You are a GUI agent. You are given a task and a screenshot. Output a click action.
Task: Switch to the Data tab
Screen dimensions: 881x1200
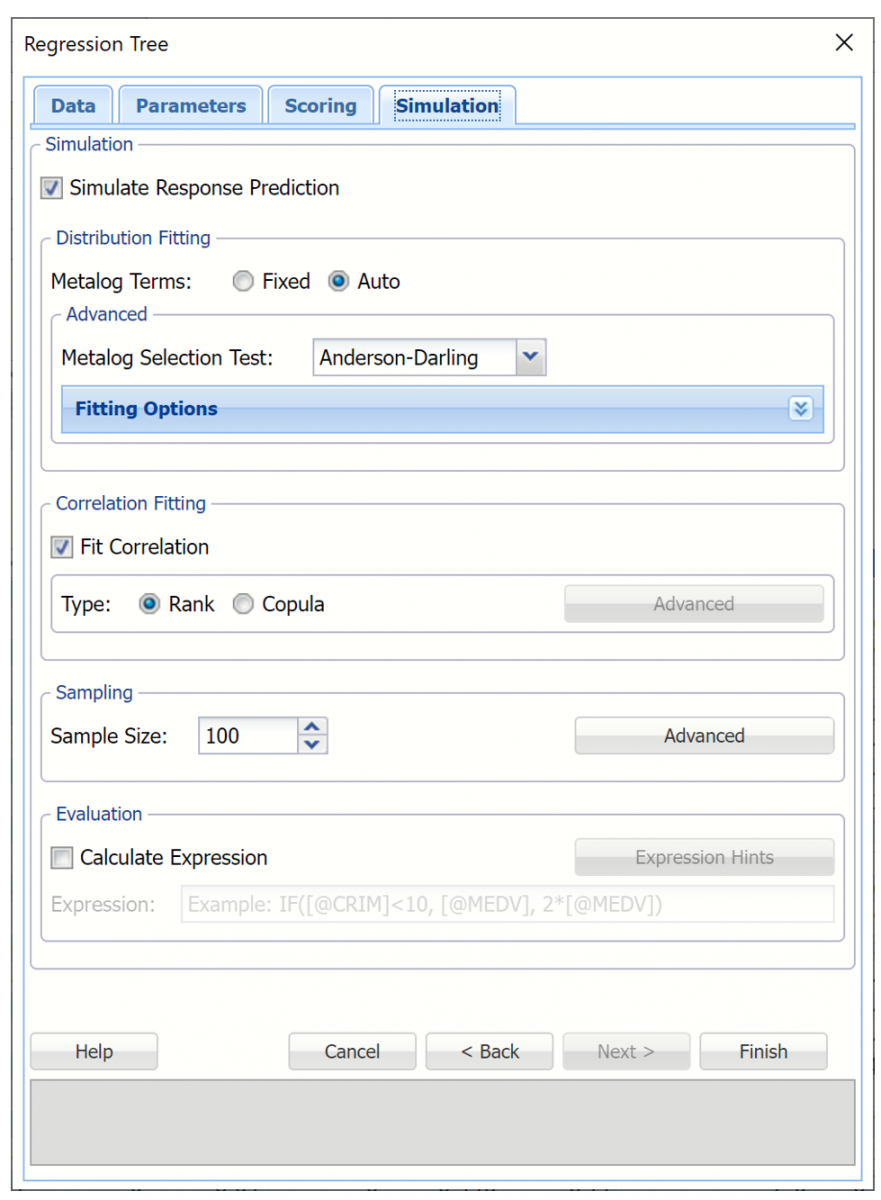73,106
